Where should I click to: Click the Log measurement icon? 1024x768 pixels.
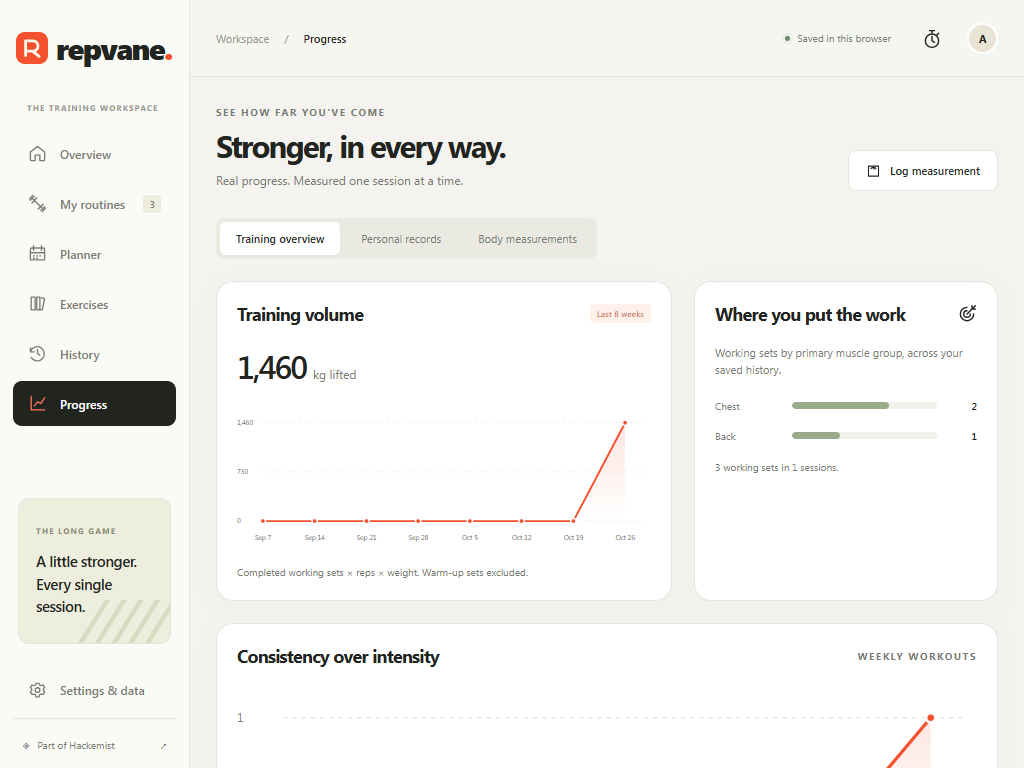coord(873,171)
